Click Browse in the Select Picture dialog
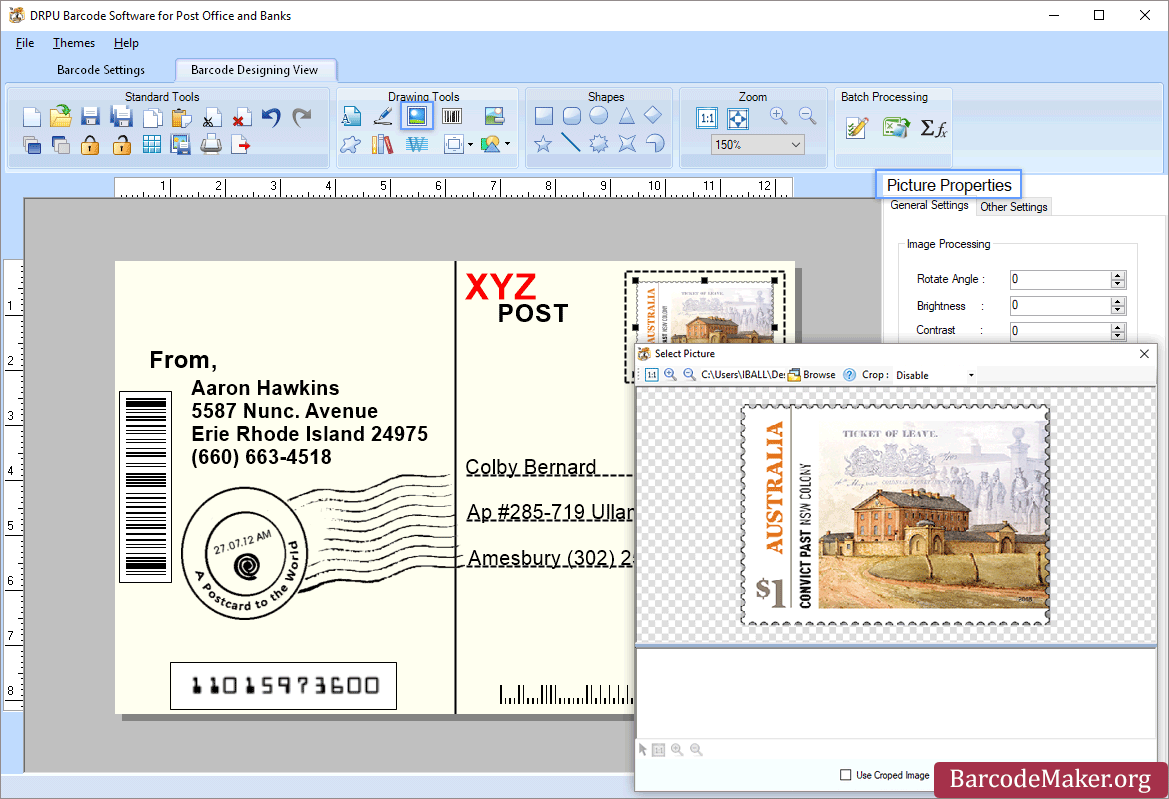 [812, 375]
